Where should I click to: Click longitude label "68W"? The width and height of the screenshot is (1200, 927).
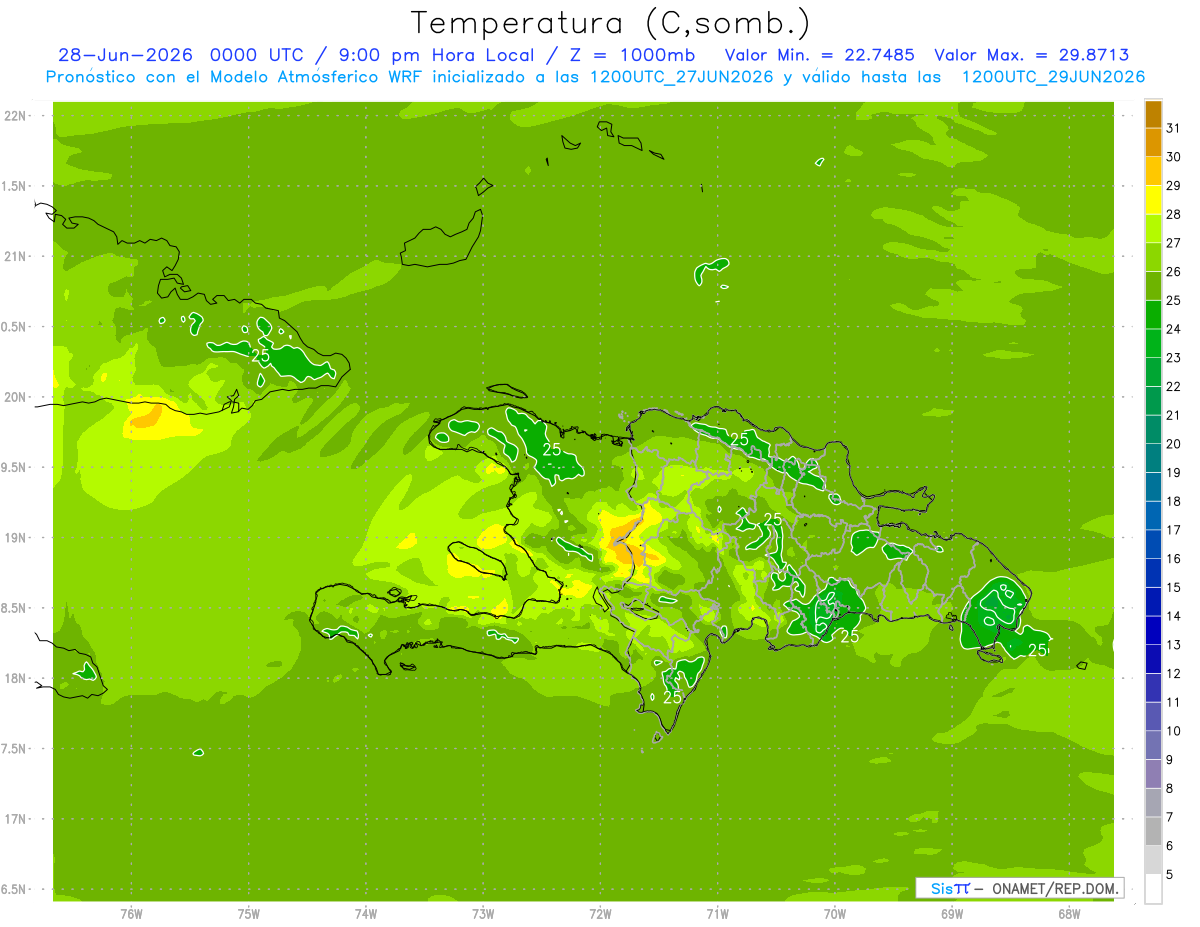(x=1069, y=913)
